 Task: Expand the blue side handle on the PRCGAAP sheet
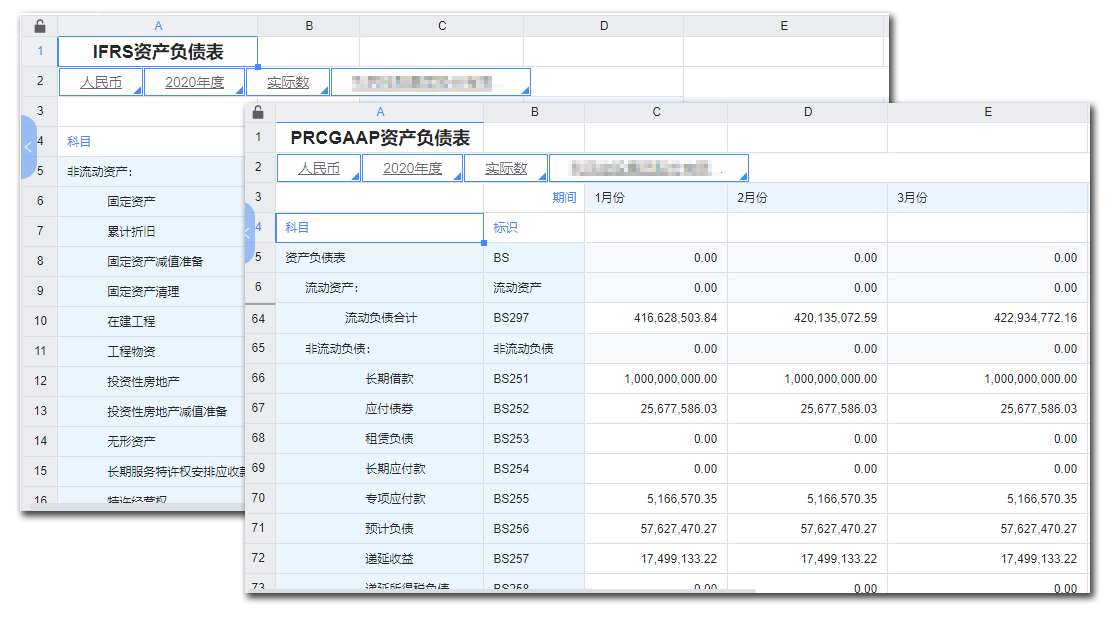click(249, 233)
